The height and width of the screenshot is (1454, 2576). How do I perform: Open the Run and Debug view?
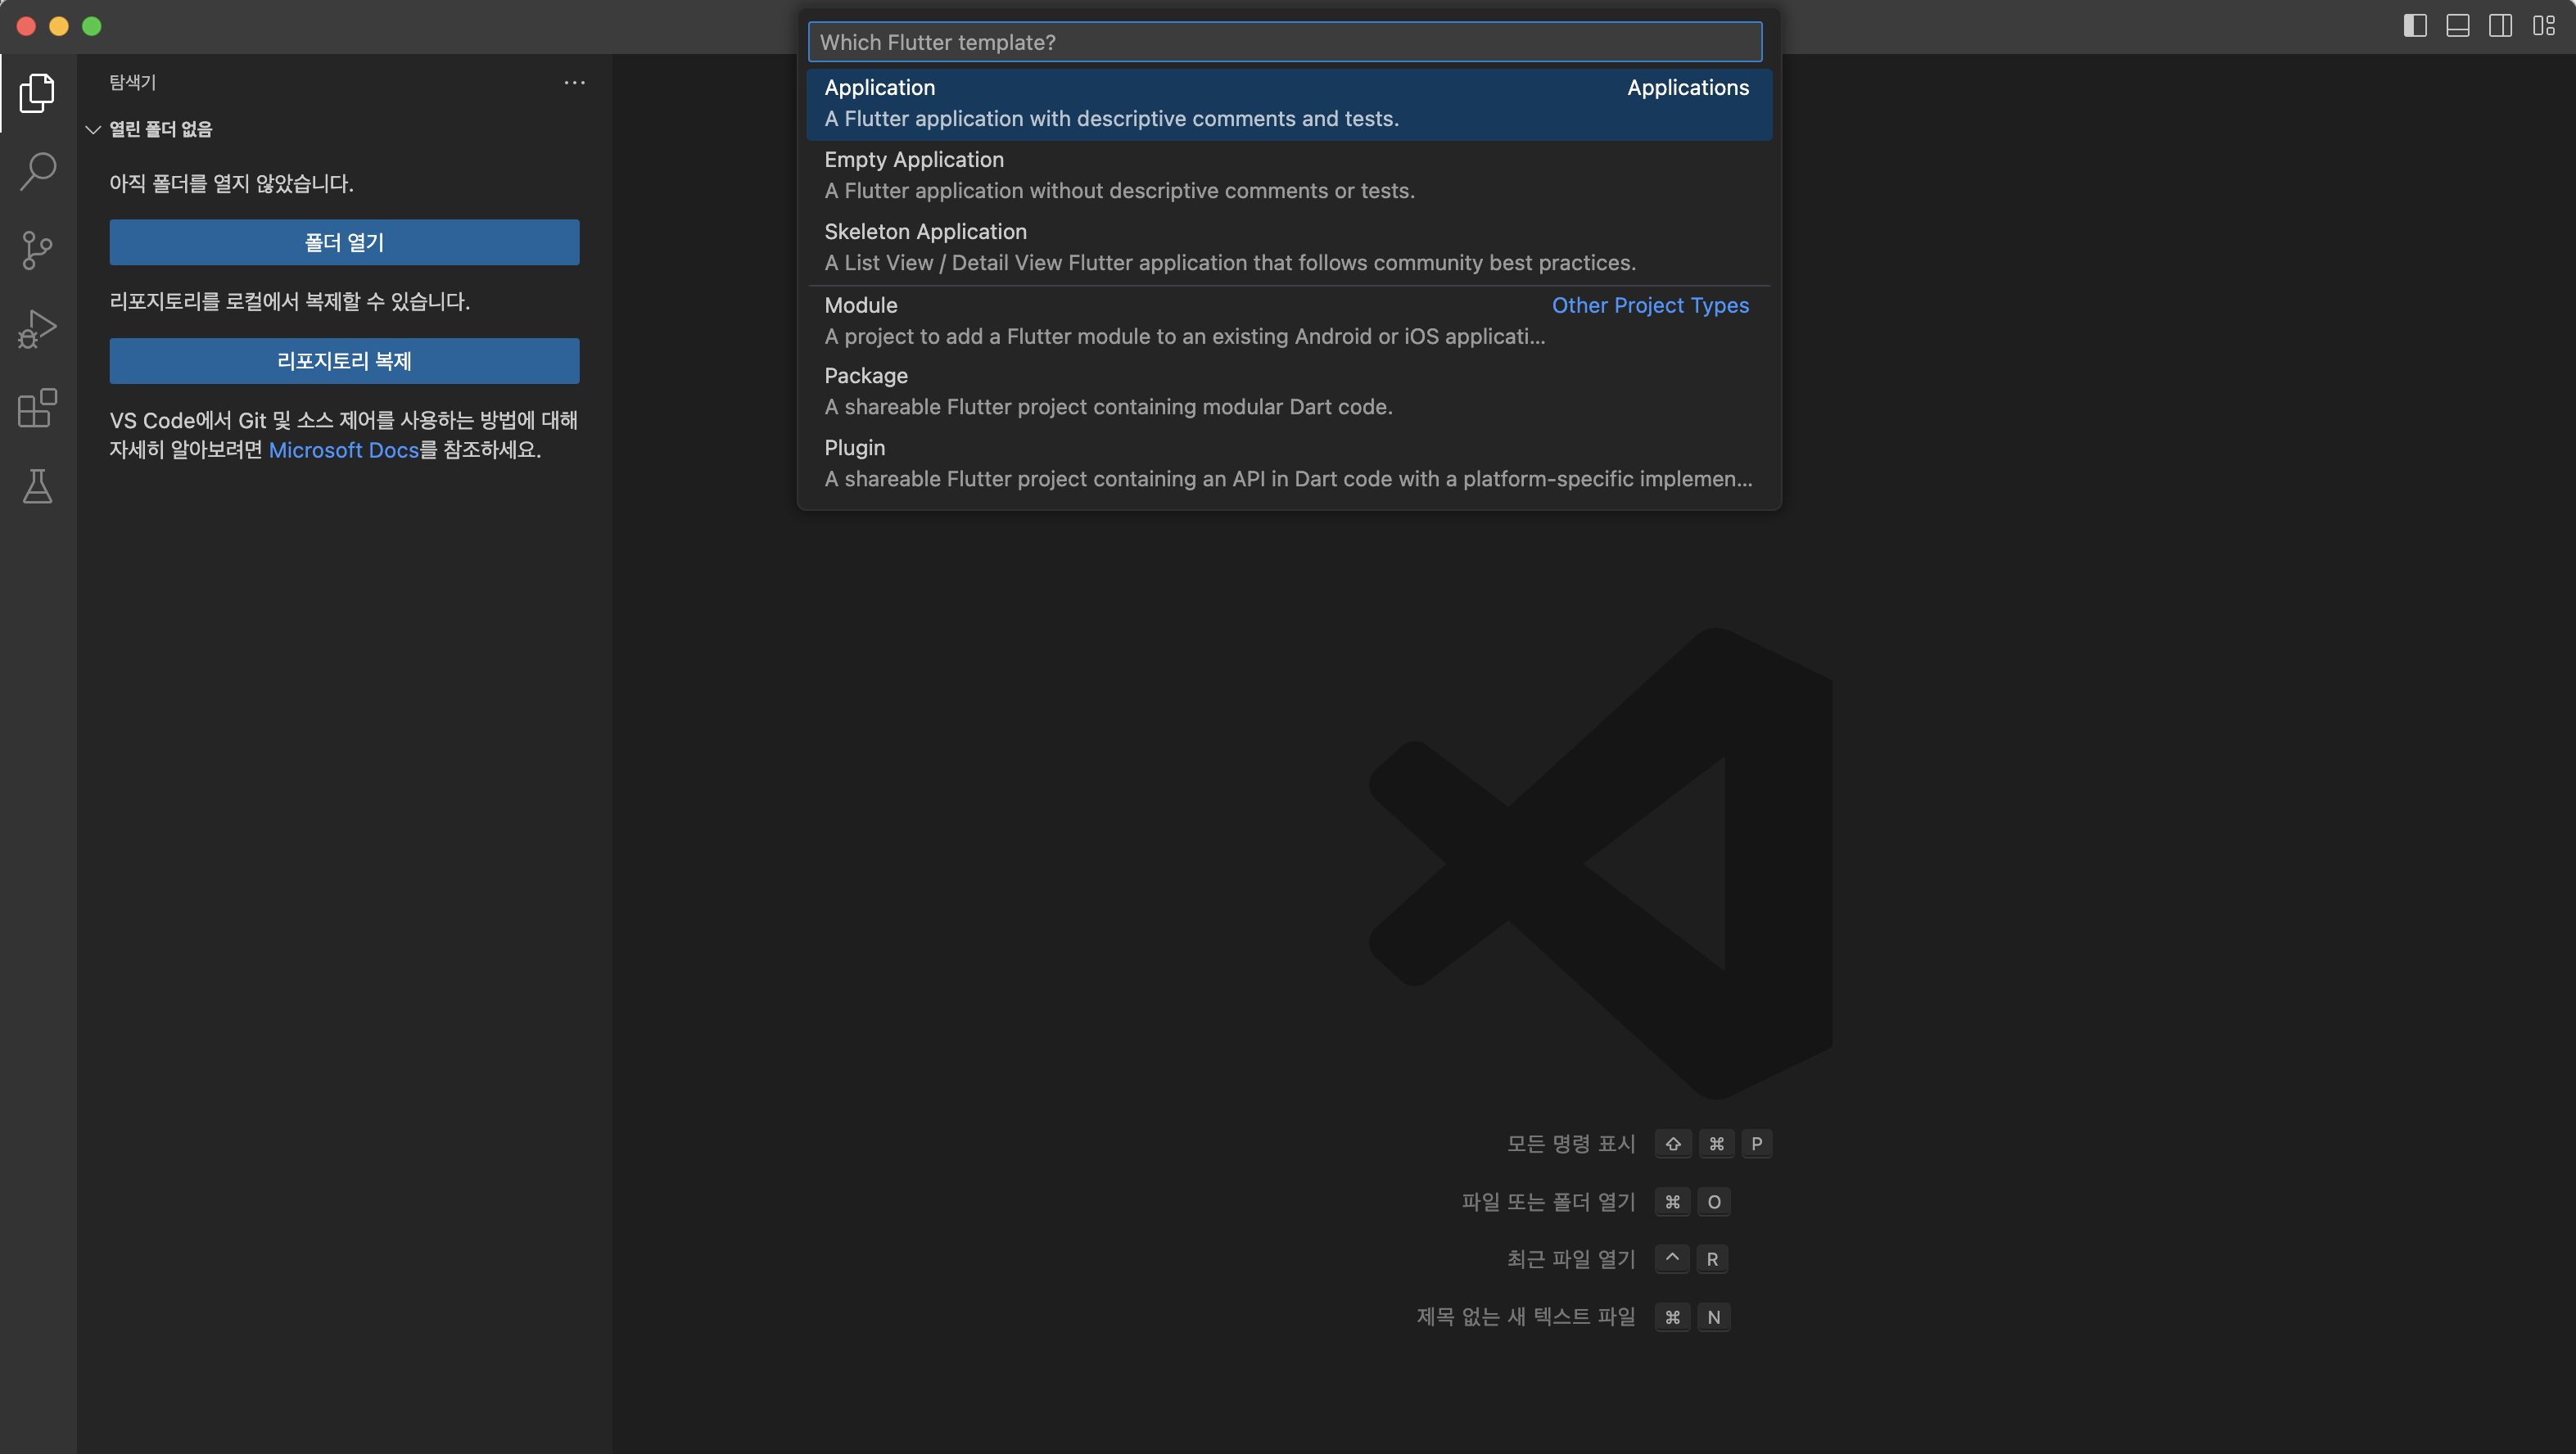[x=37, y=329]
